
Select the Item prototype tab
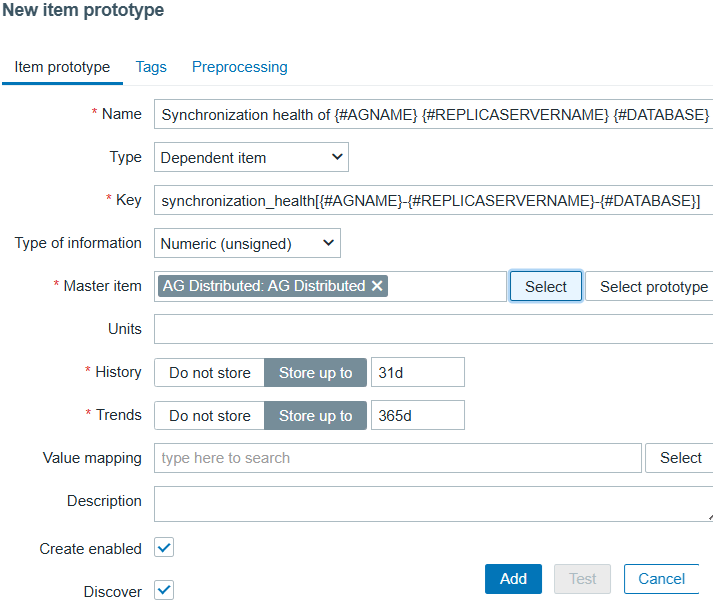click(62, 67)
